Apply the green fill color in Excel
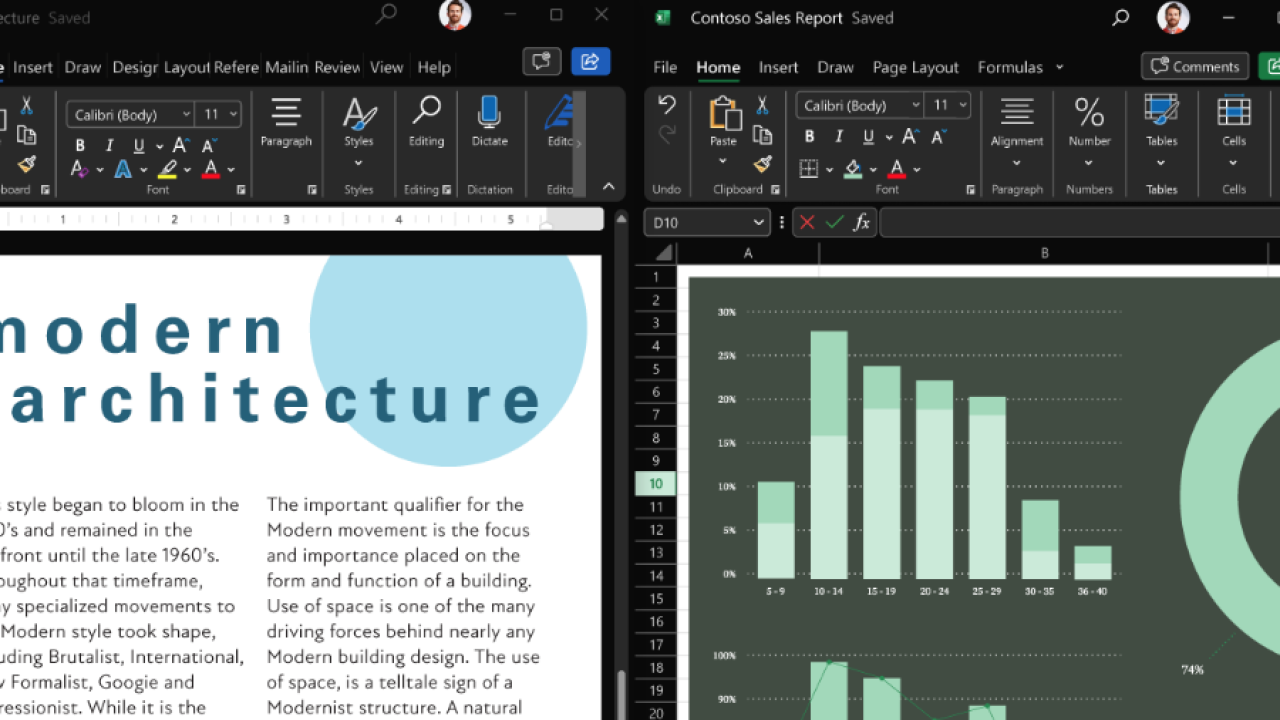Image resolution: width=1280 pixels, height=720 pixels. (x=853, y=169)
